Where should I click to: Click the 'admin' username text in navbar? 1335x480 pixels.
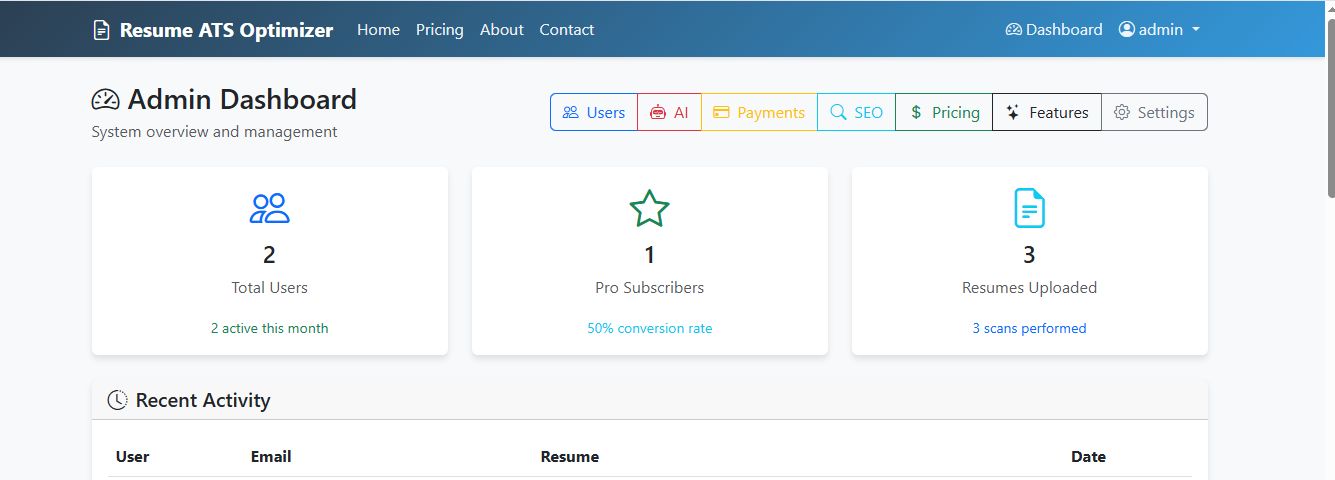[1161, 30]
